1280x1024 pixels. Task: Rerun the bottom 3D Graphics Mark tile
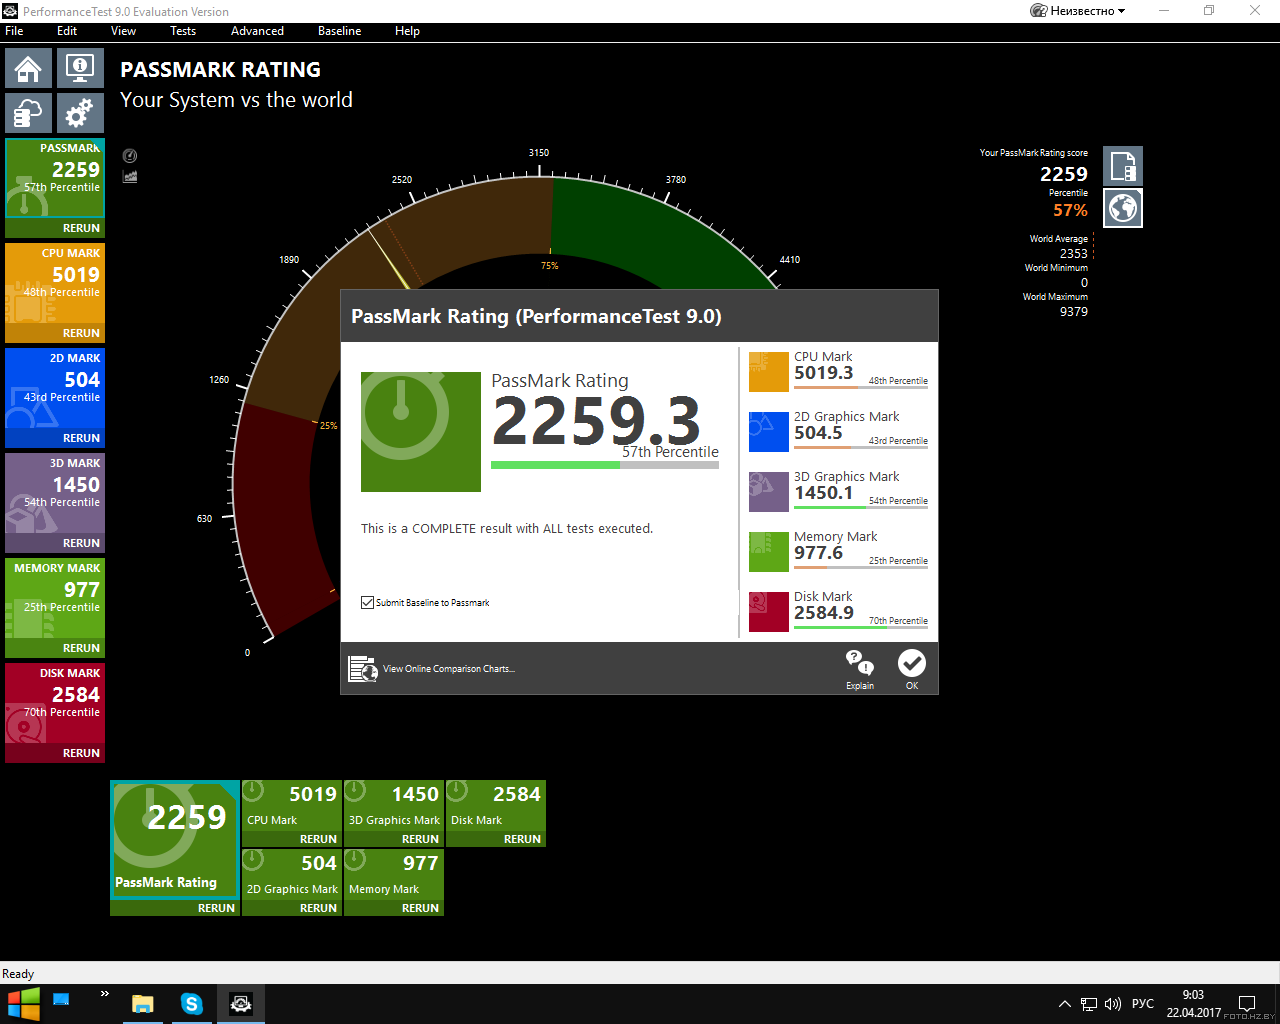click(x=420, y=839)
